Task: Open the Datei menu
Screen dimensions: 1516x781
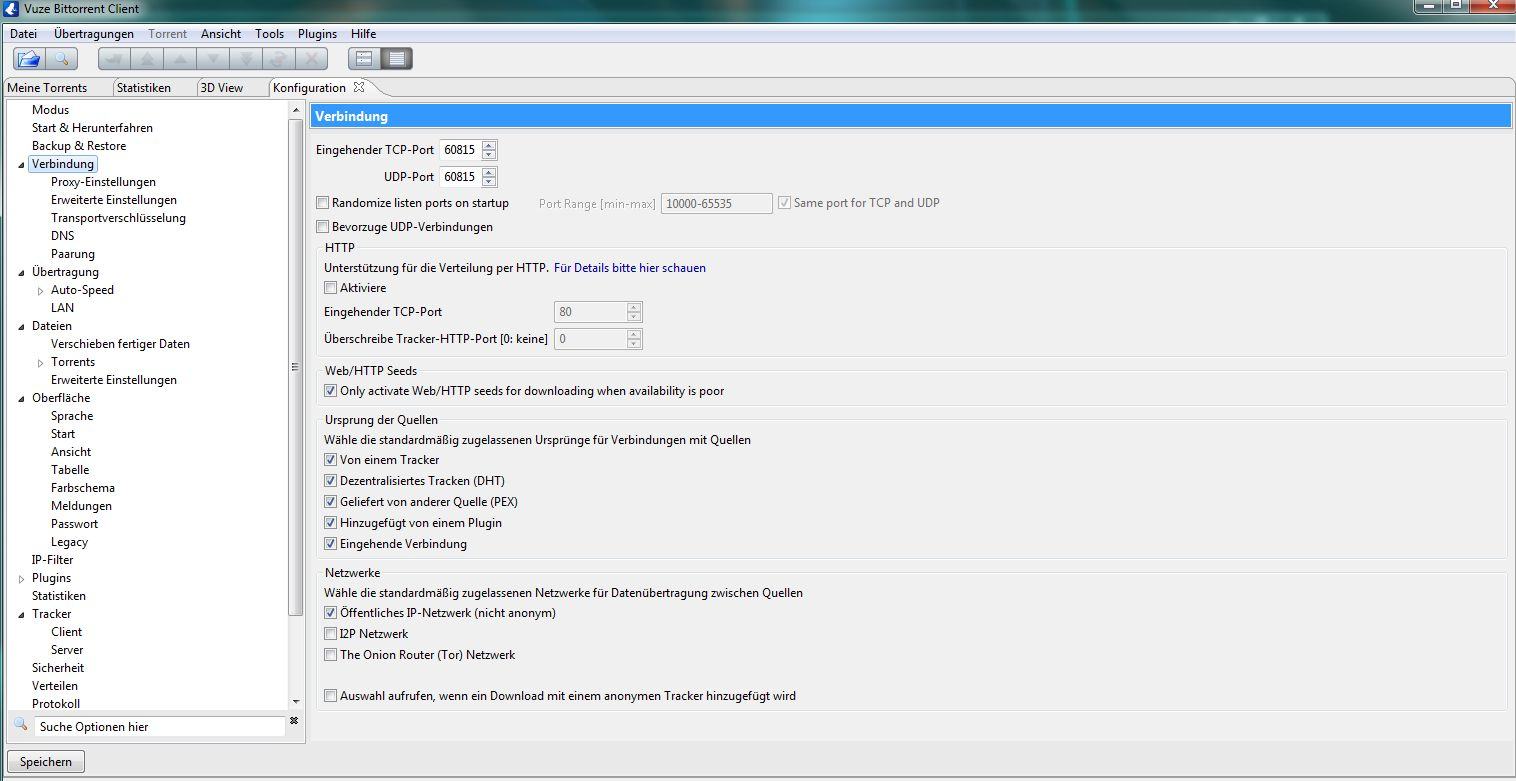Action: point(24,34)
